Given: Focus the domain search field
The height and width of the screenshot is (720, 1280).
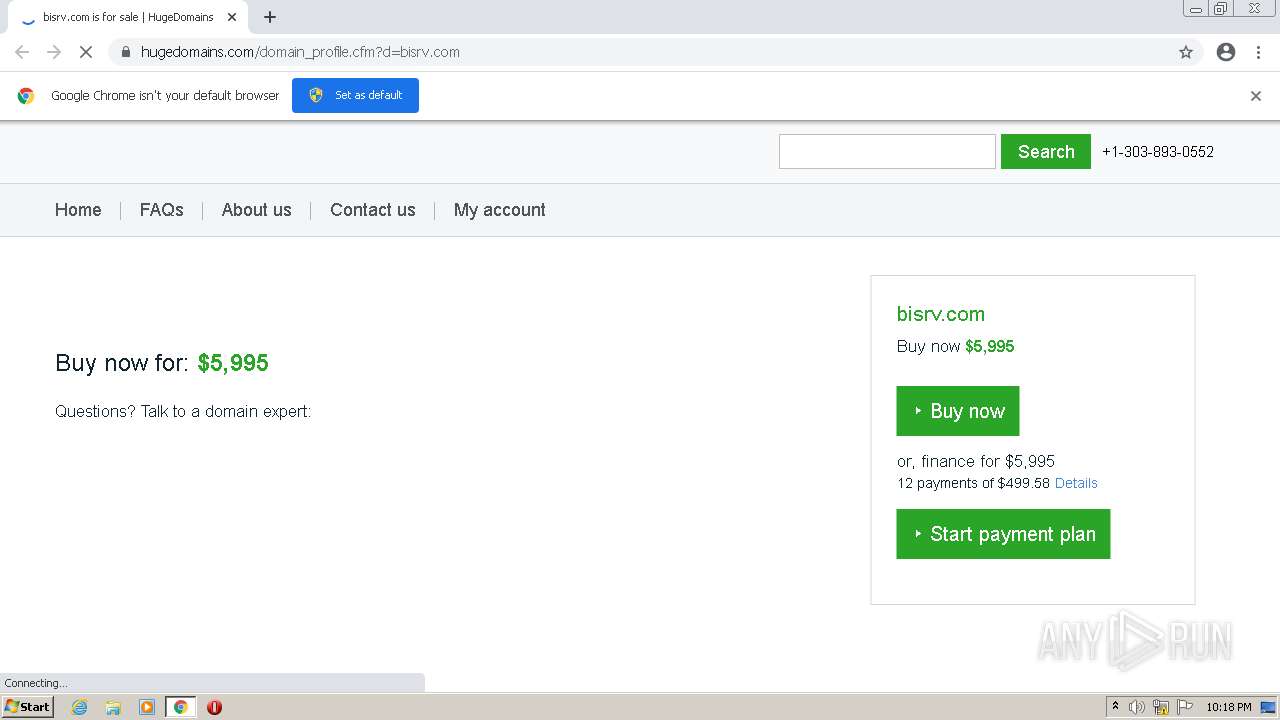Looking at the screenshot, I should [887, 151].
